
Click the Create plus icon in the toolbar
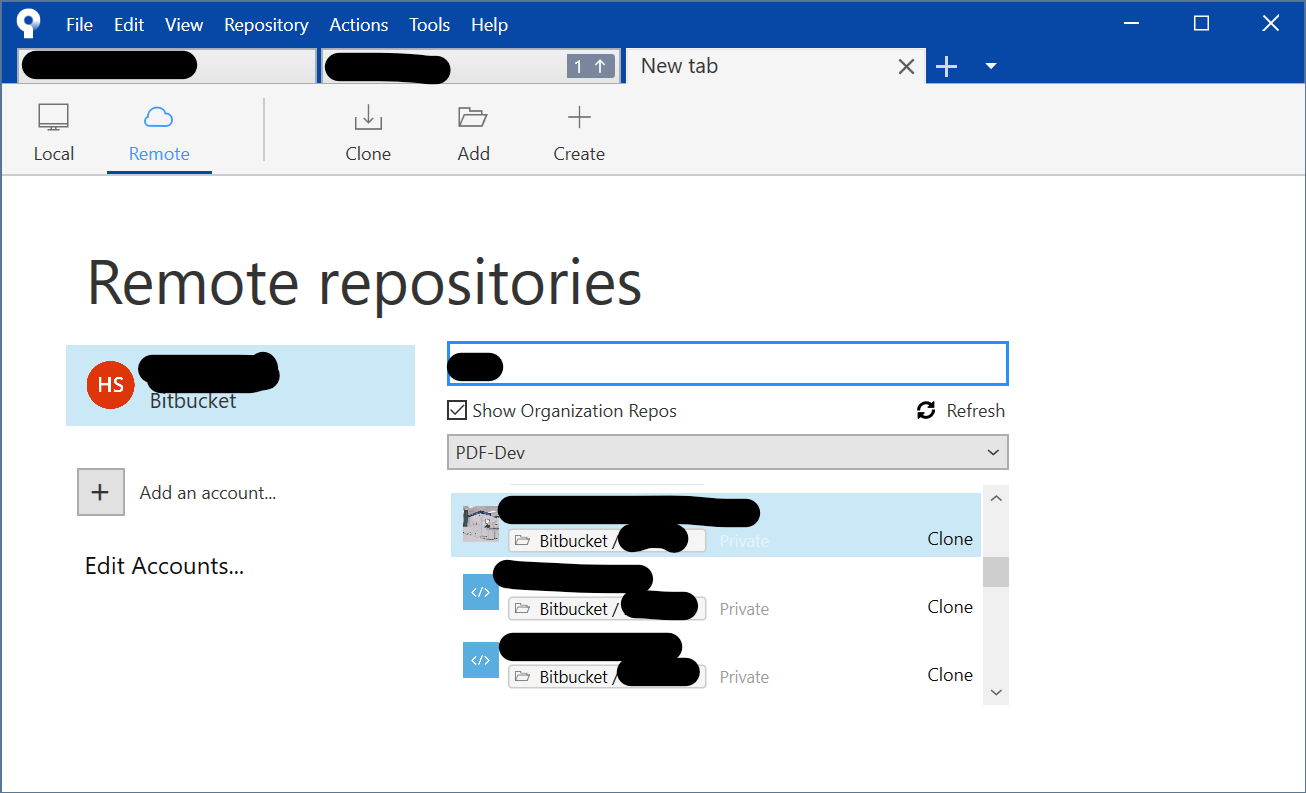click(x=579, y=117)
